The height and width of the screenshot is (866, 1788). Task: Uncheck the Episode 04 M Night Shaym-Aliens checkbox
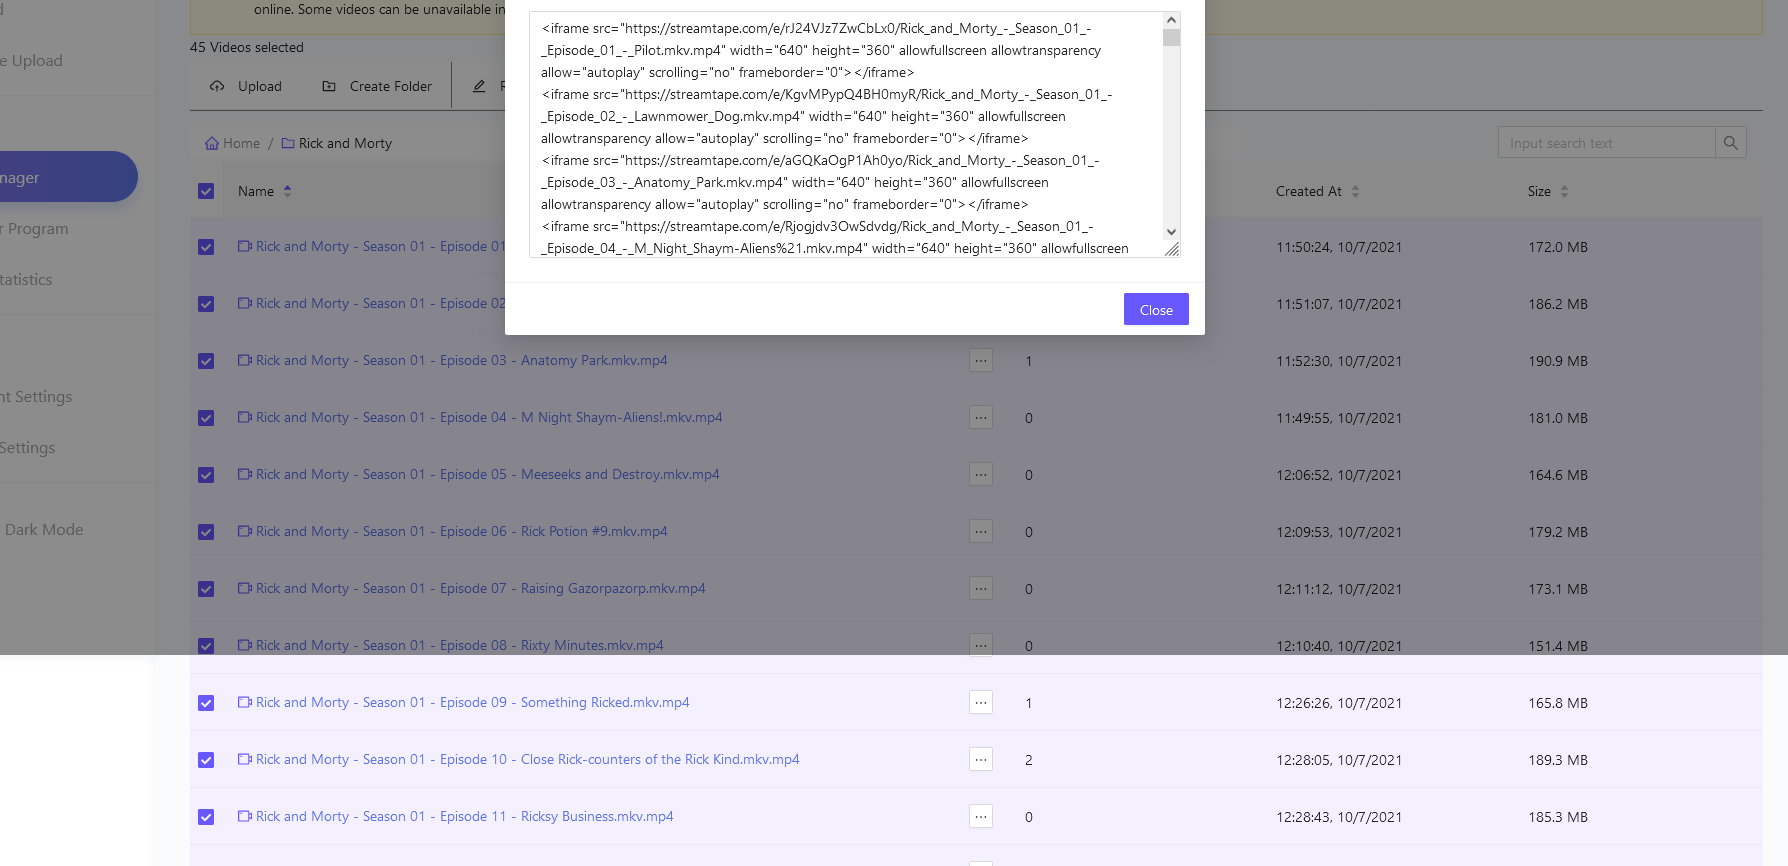[206, 418]
